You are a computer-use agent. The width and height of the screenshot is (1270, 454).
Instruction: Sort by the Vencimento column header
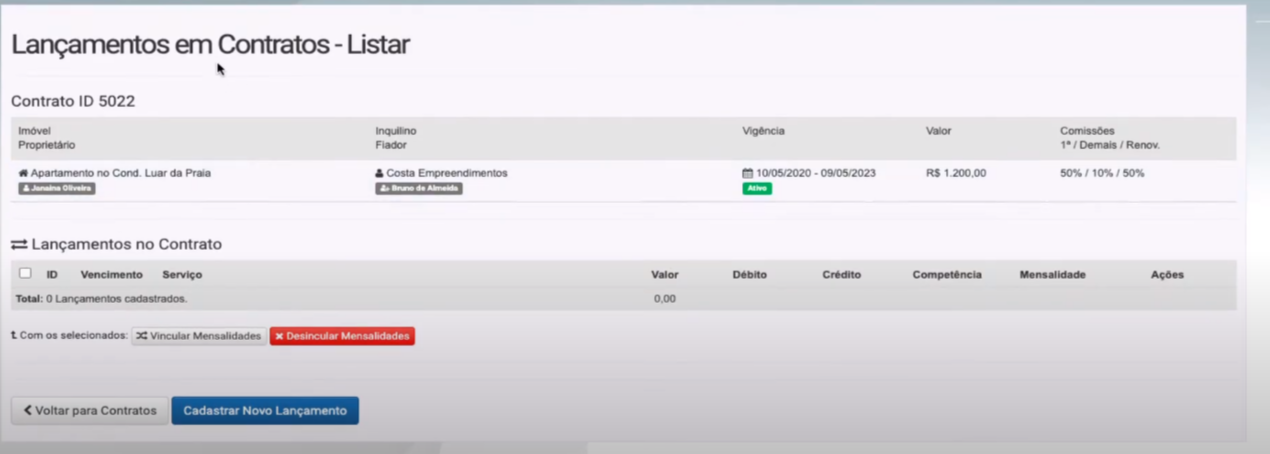pyautogui.click(x=111, y=274)
